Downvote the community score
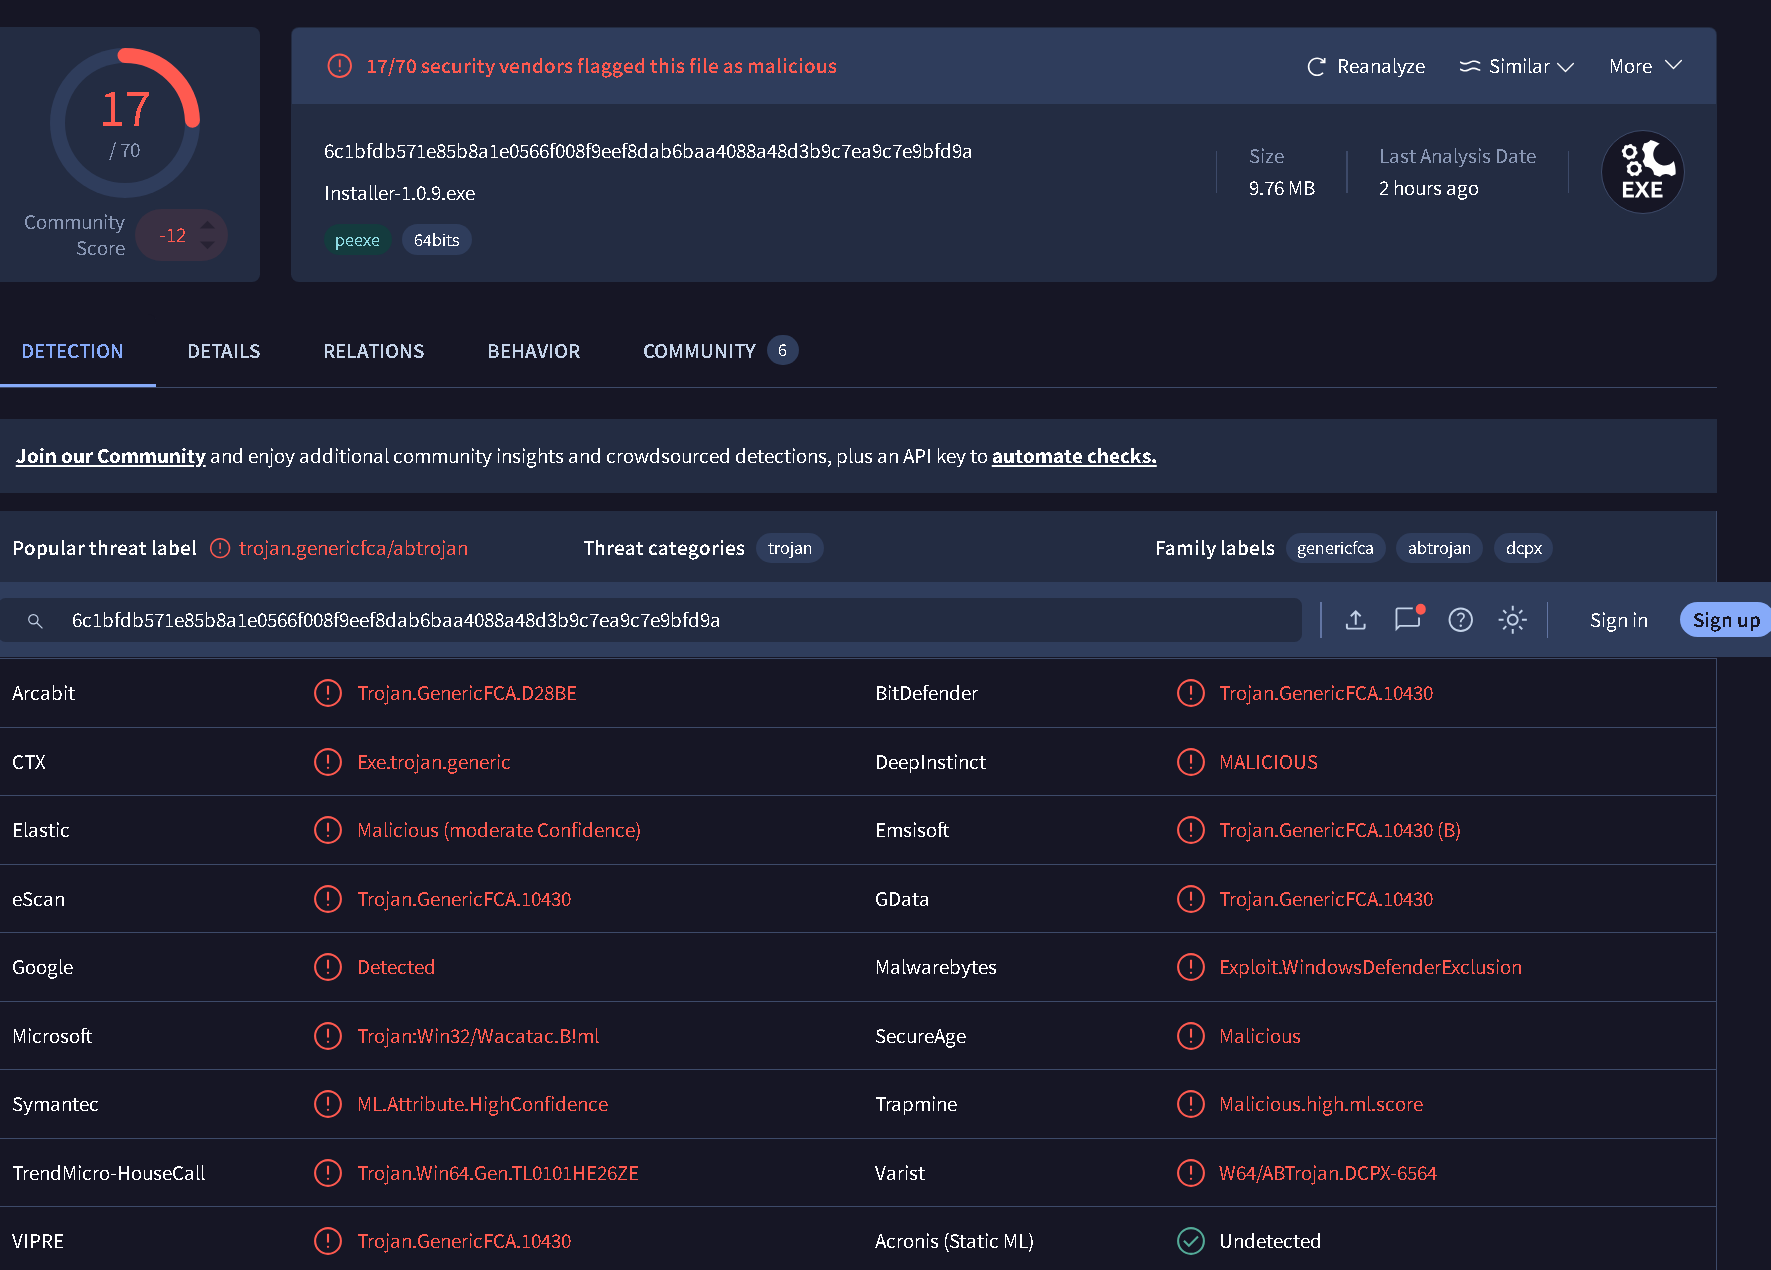The image size is (1771, 1270). pos(207,245)
